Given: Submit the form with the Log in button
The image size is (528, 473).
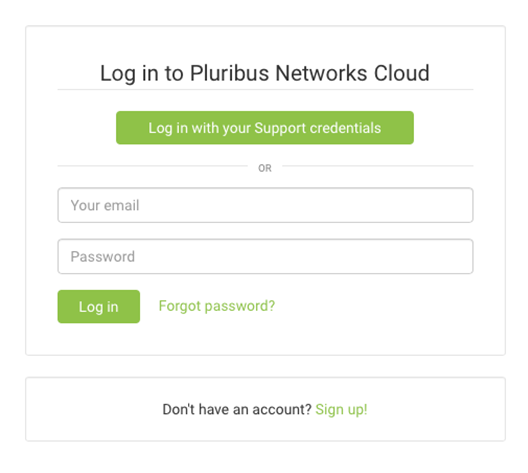Looking at the screenshot, I should (x=99, y=306).
